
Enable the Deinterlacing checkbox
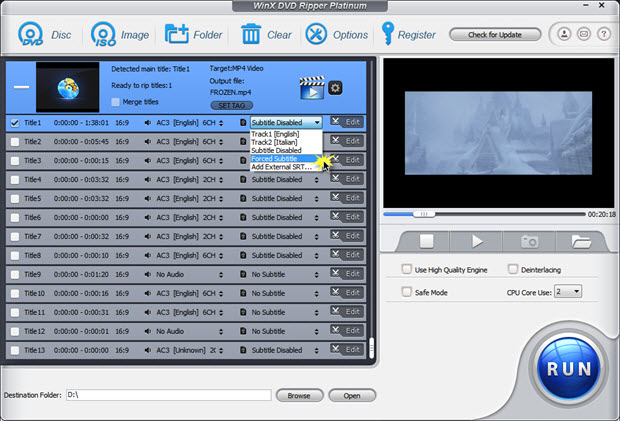(x=513, y=269)
